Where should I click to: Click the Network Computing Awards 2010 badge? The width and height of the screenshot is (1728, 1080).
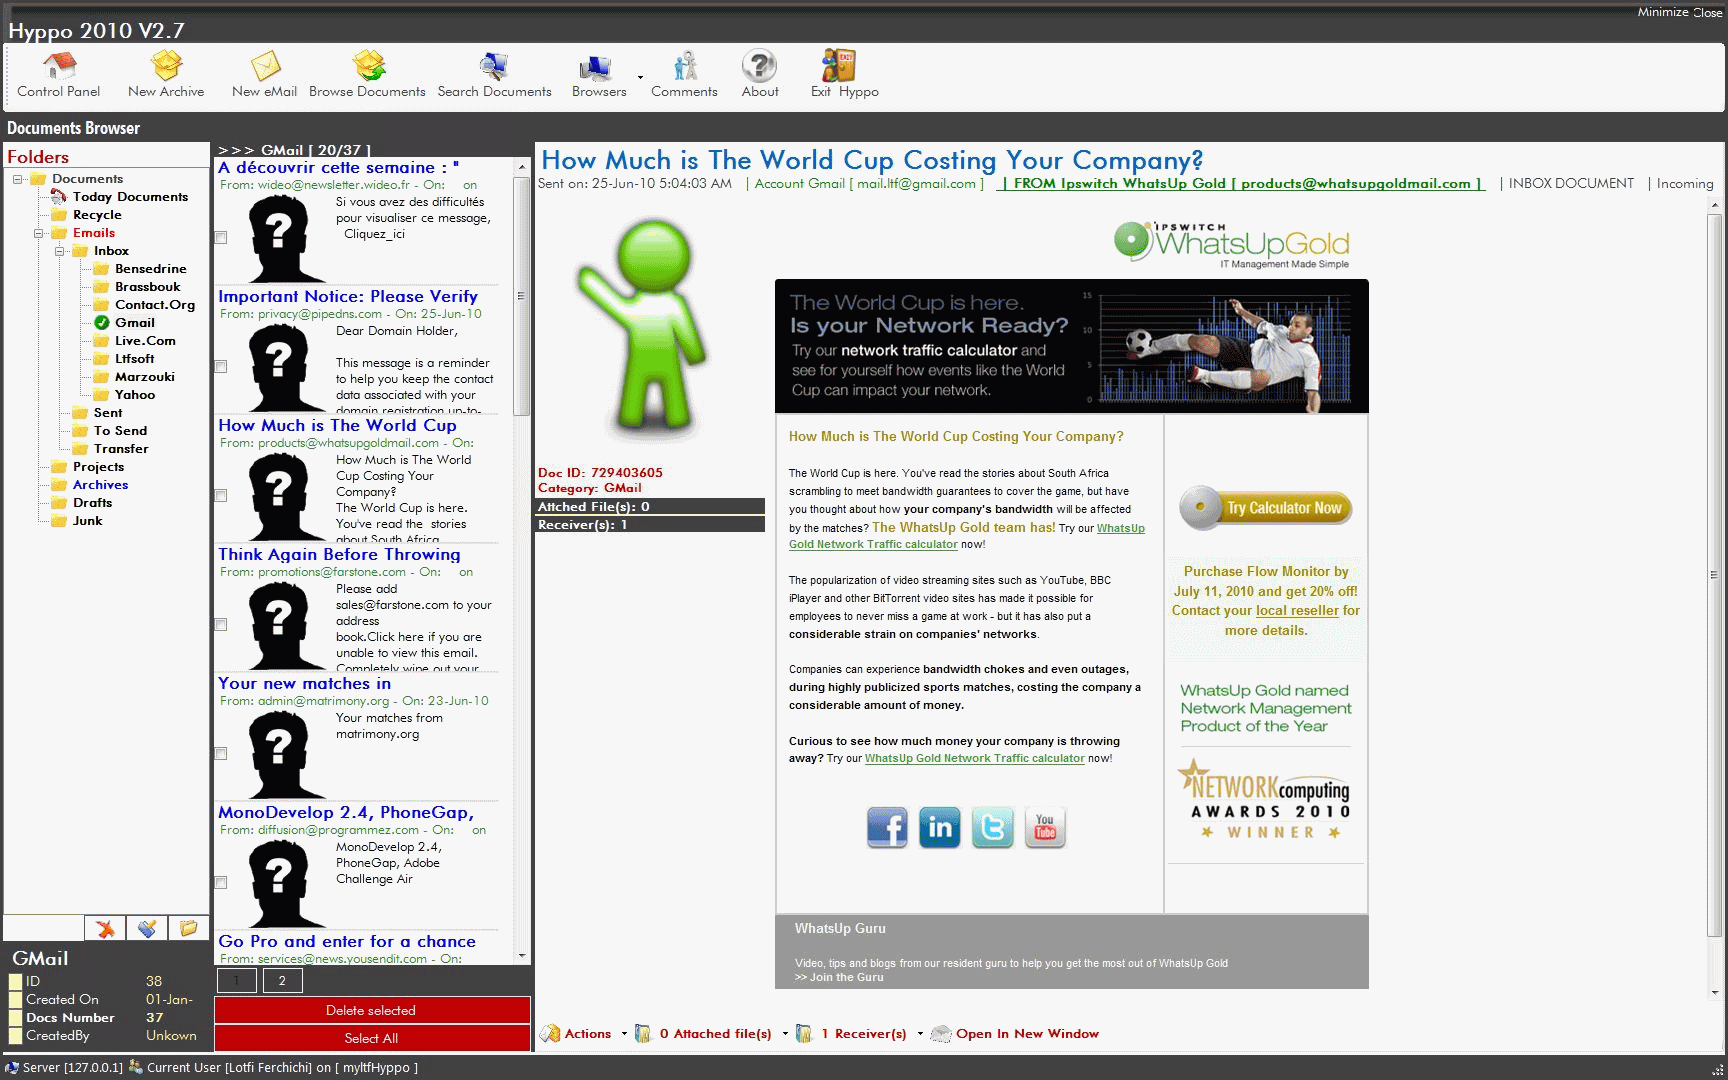coord(1265,800)
